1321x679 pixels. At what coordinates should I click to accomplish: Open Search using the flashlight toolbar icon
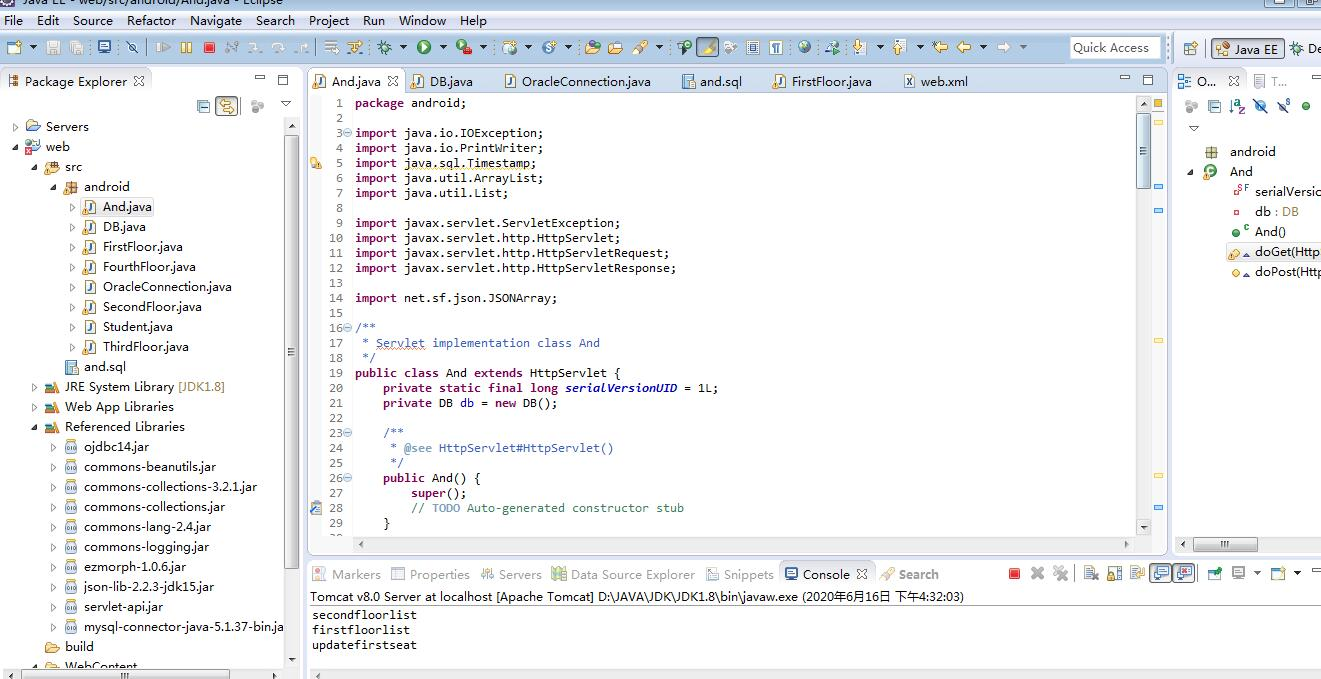pos(707,47)
